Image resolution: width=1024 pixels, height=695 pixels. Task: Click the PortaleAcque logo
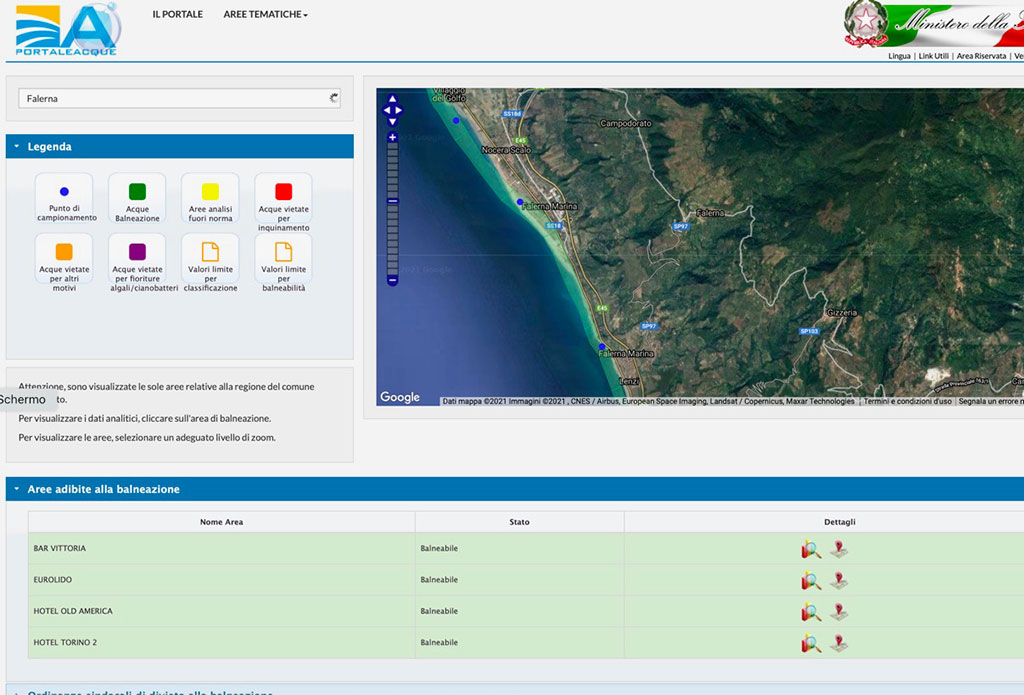(68, 29)
